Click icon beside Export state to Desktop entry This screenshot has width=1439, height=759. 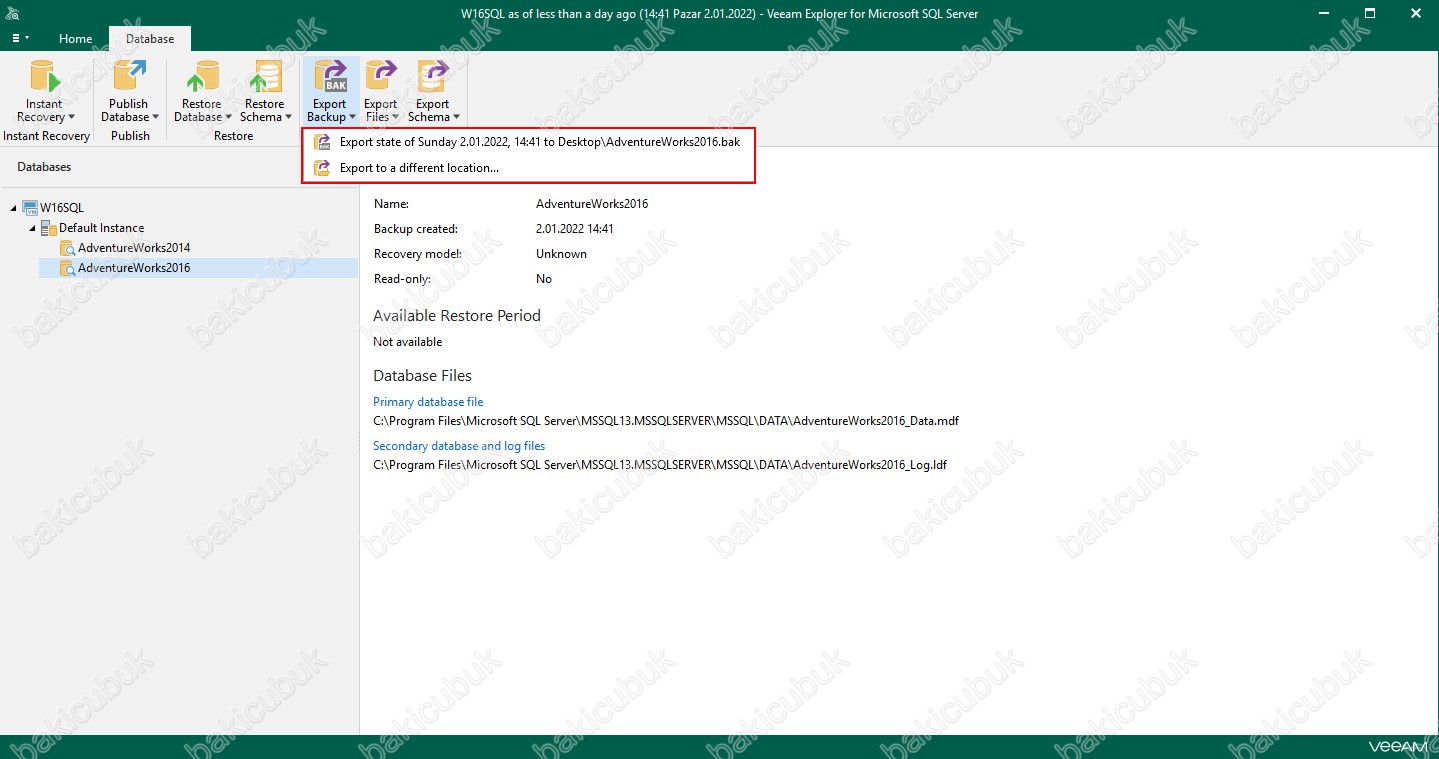[x=322, y=142]
